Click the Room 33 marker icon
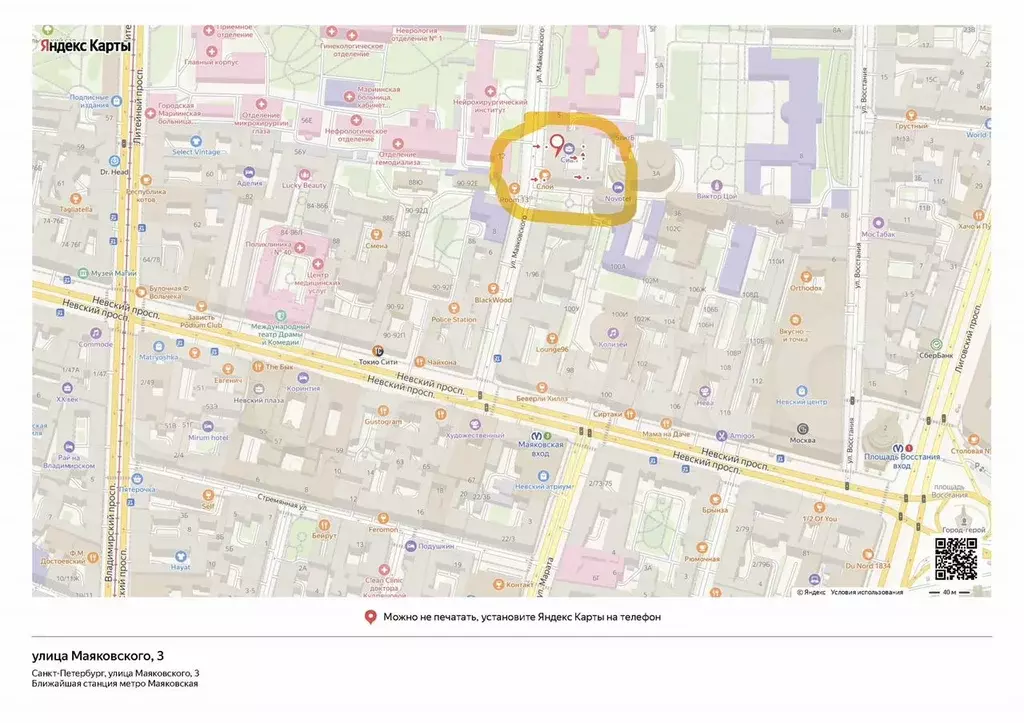 [515, 189]
